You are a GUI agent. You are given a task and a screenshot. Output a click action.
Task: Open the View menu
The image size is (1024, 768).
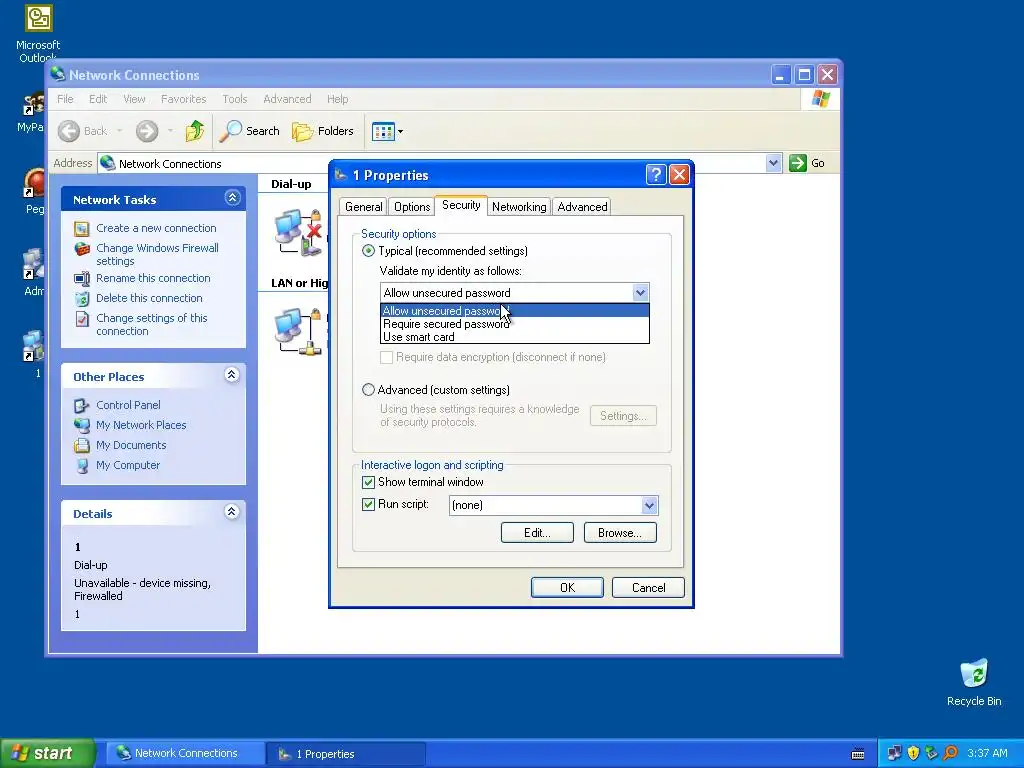click(x=134, y=99)
